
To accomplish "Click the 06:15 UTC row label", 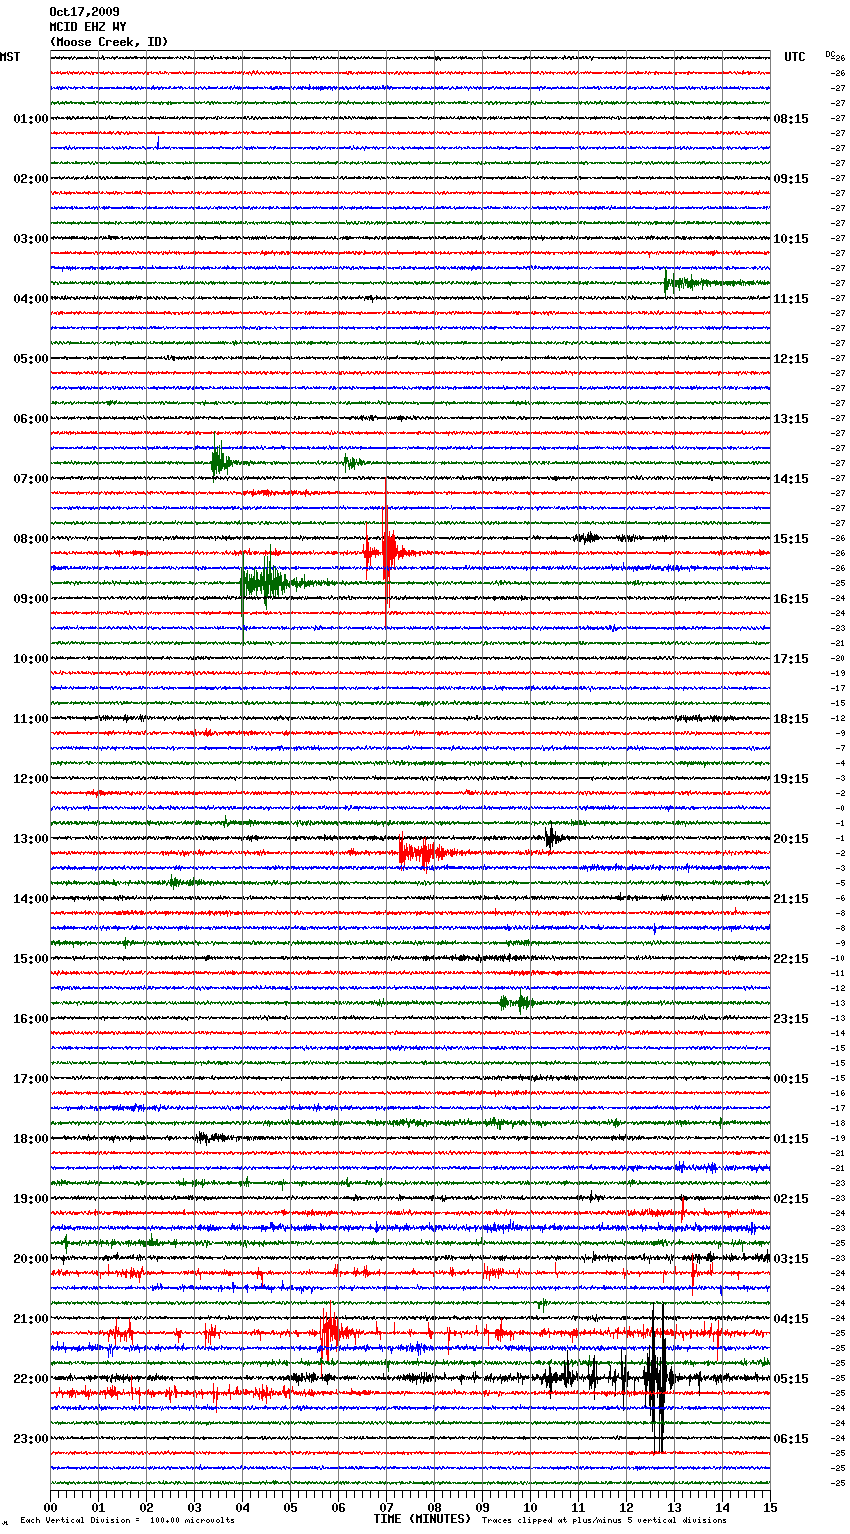I will tap(791, 1439).
